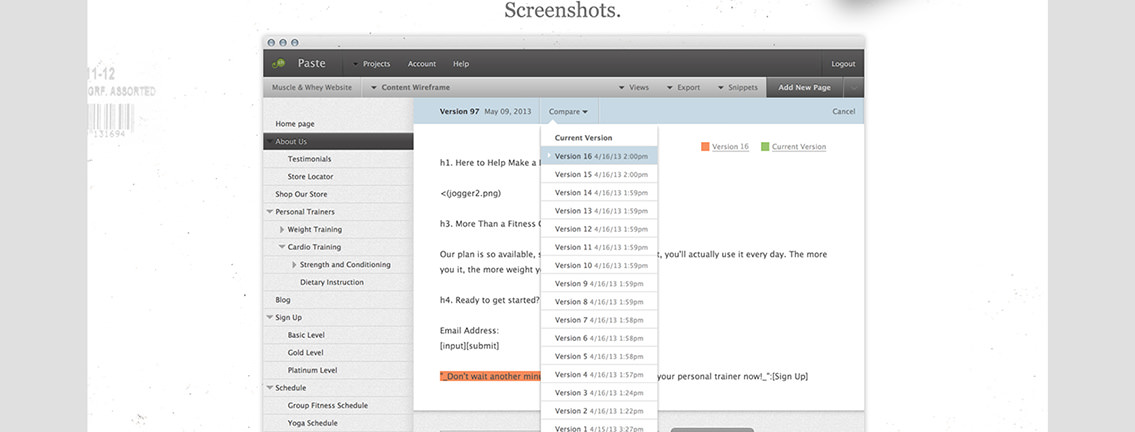The height and width of the screenshot is (432, 1135).
Task: Collapse the Personal Trainers section arrow
Action: (x=270, y=212)
